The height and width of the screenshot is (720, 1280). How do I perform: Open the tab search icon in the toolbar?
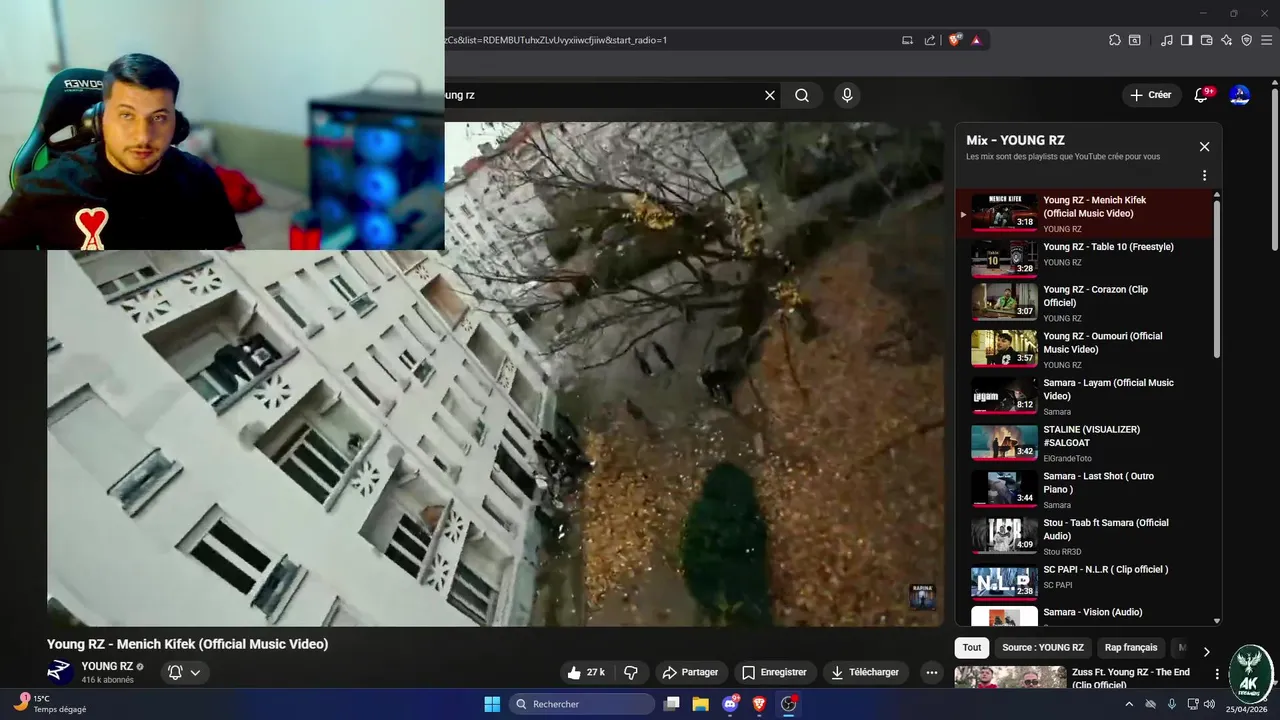point(1135,40)
